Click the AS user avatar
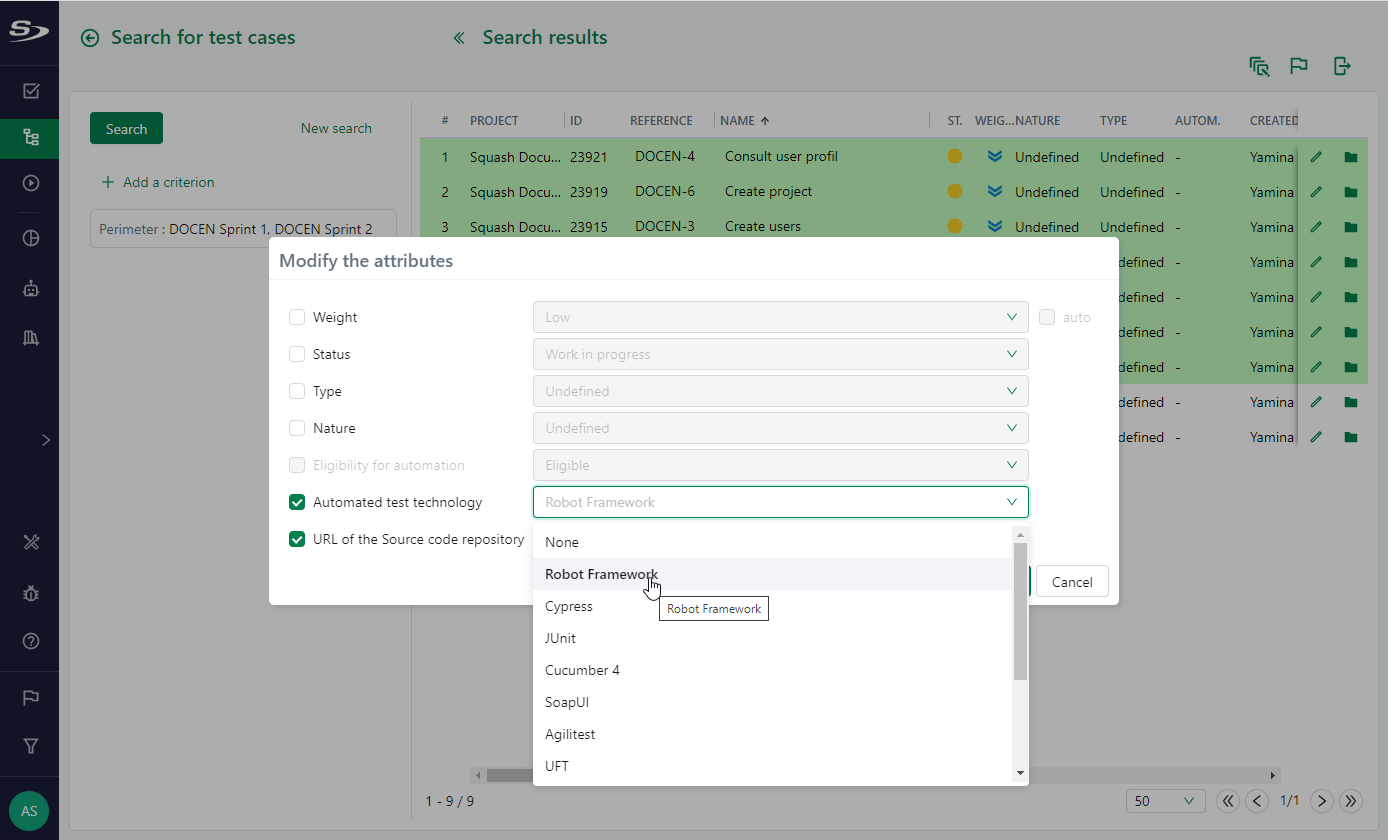This screenshot has height=840, width=1388. (x=29, y=811)
